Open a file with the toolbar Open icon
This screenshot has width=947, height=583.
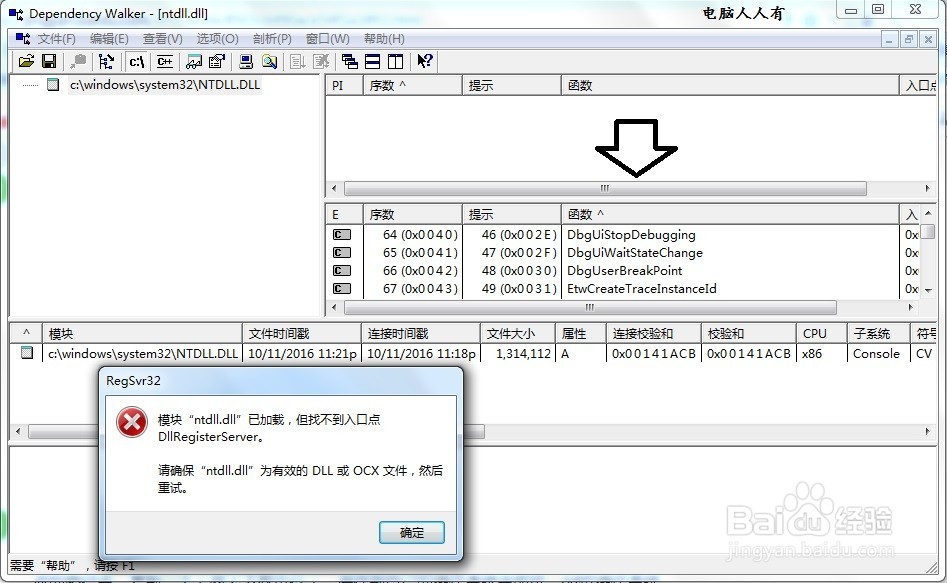tap(26, 61)
